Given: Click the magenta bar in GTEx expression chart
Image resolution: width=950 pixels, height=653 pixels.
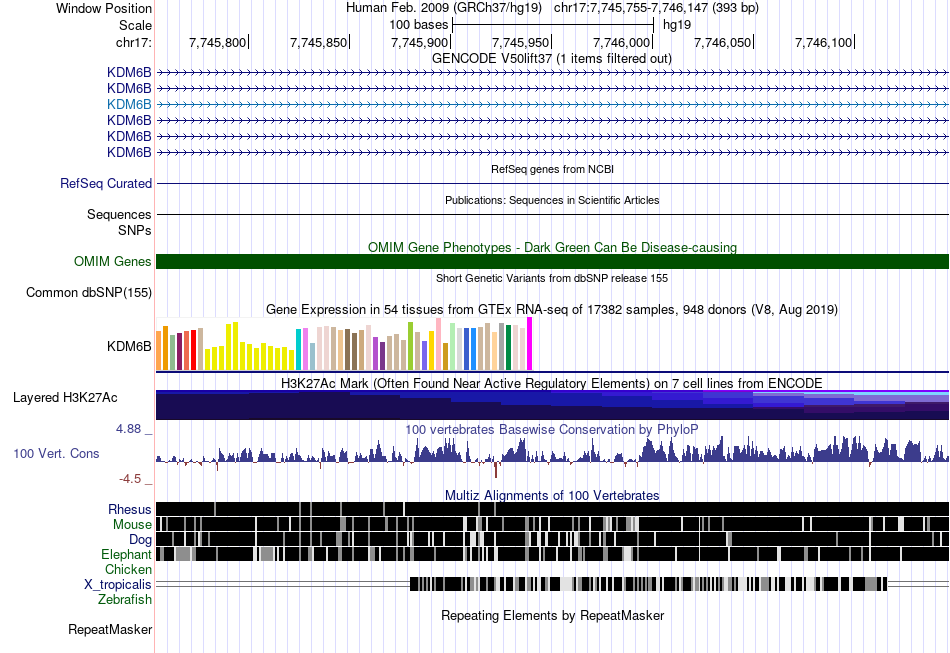Looking at the screenshot, I should click(530, 343).
